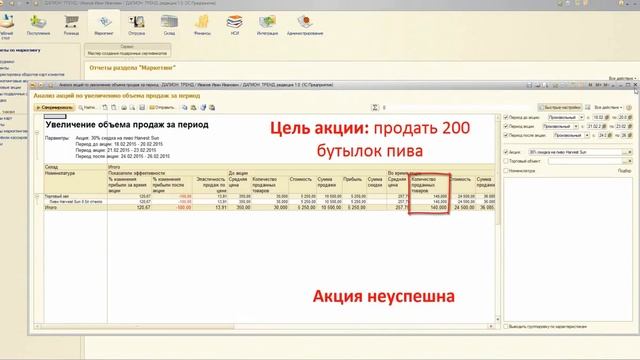The image size is (640, 360).
Task: Click the Подбор link
Action: click(x=624, y=171)
